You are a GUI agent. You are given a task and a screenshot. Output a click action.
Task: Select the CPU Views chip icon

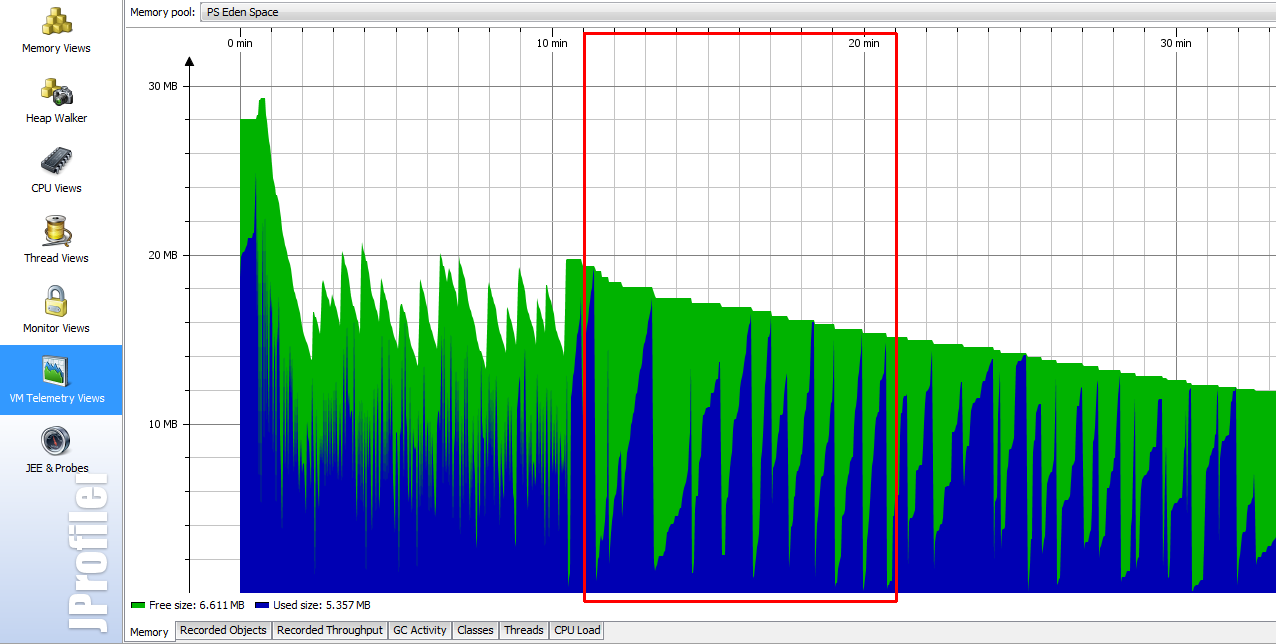(56, 161)
